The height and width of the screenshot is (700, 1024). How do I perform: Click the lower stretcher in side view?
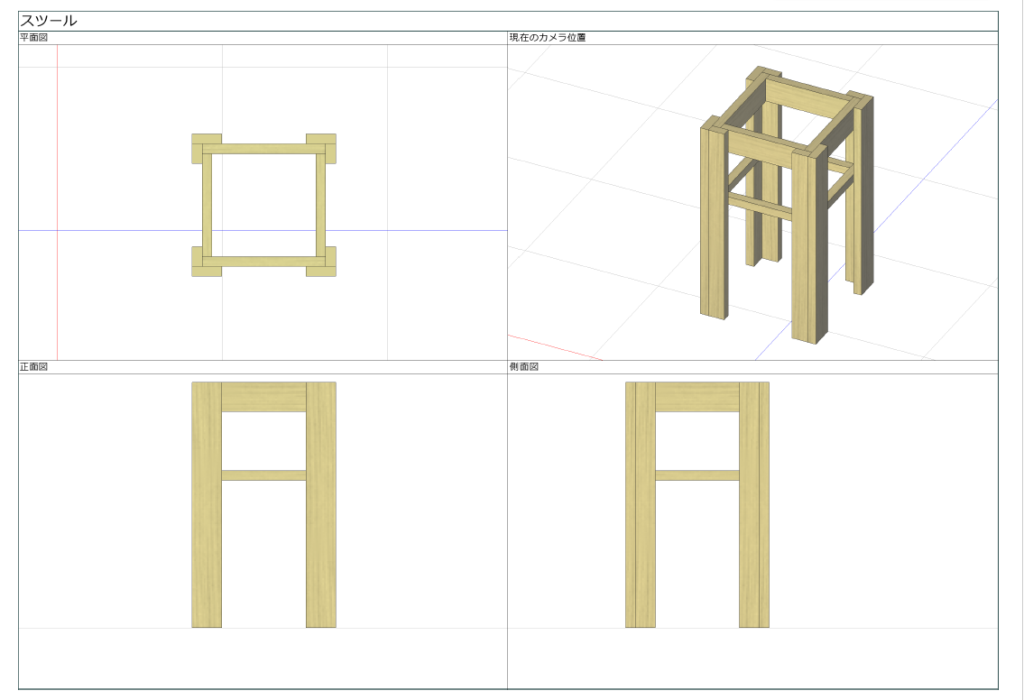pyautogui.click(x=697, y=475)
